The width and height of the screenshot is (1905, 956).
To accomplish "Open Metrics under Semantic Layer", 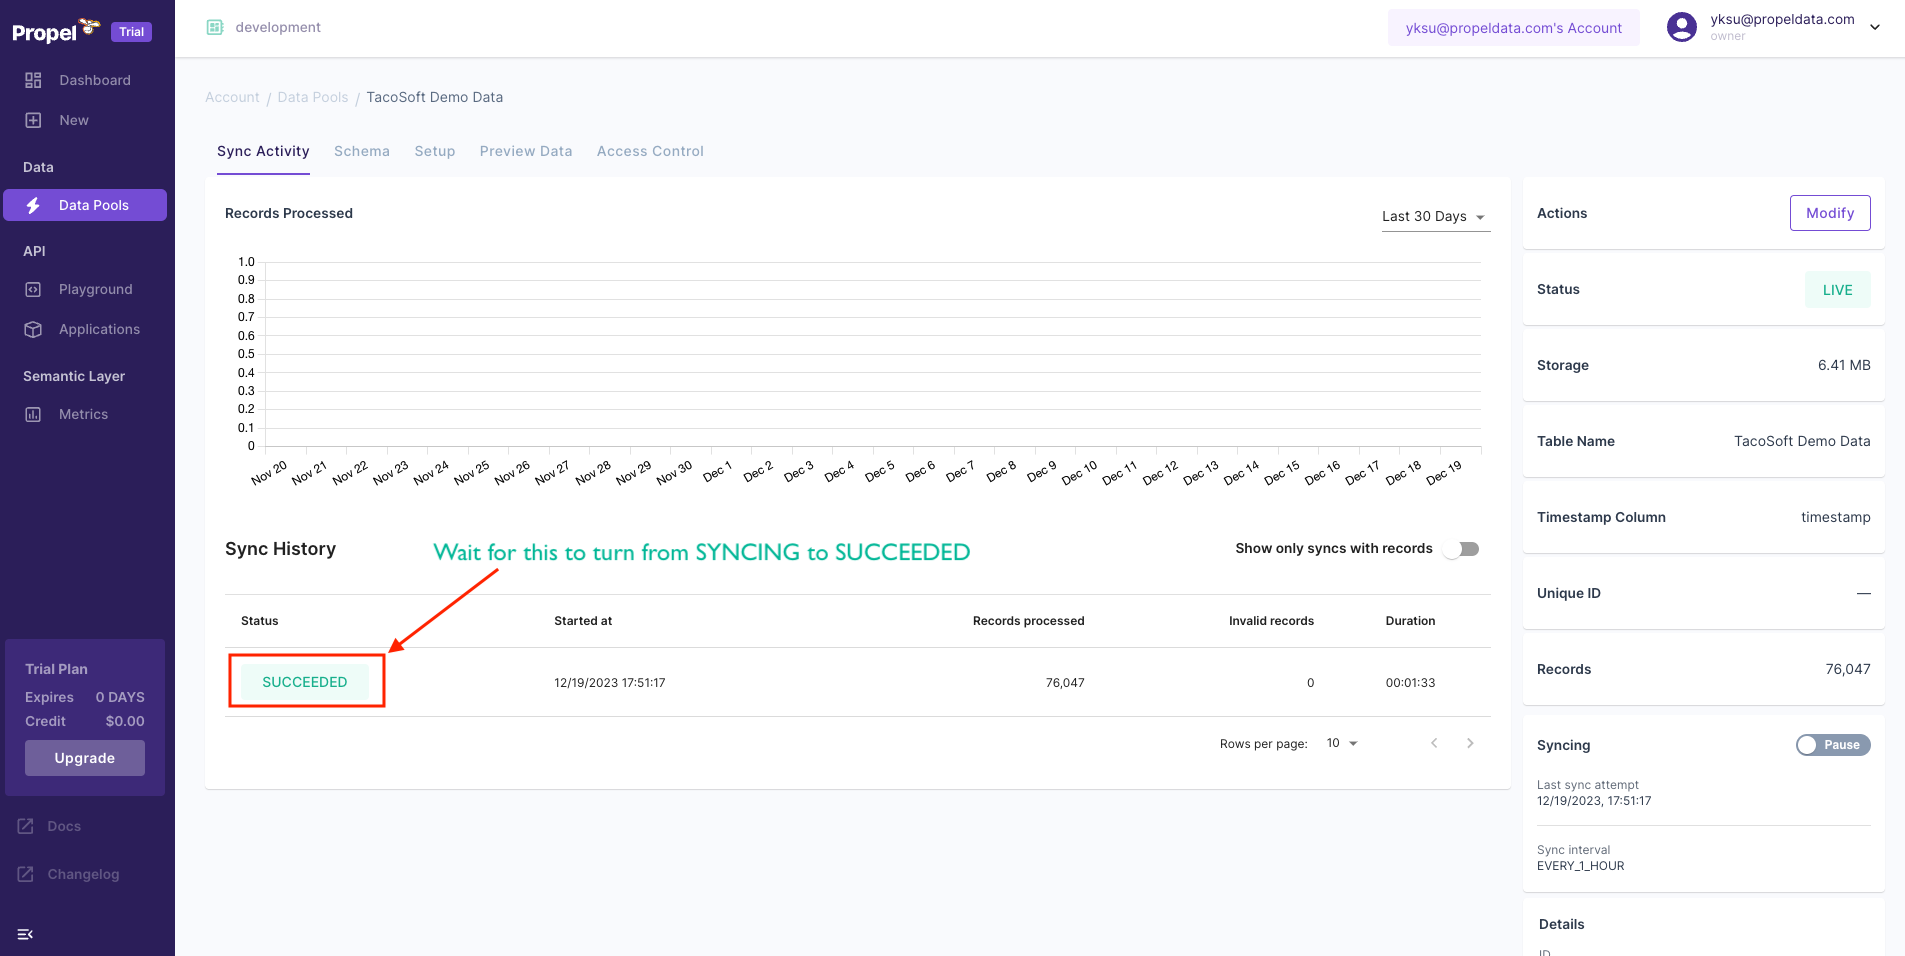I will [x=83, y=413].
